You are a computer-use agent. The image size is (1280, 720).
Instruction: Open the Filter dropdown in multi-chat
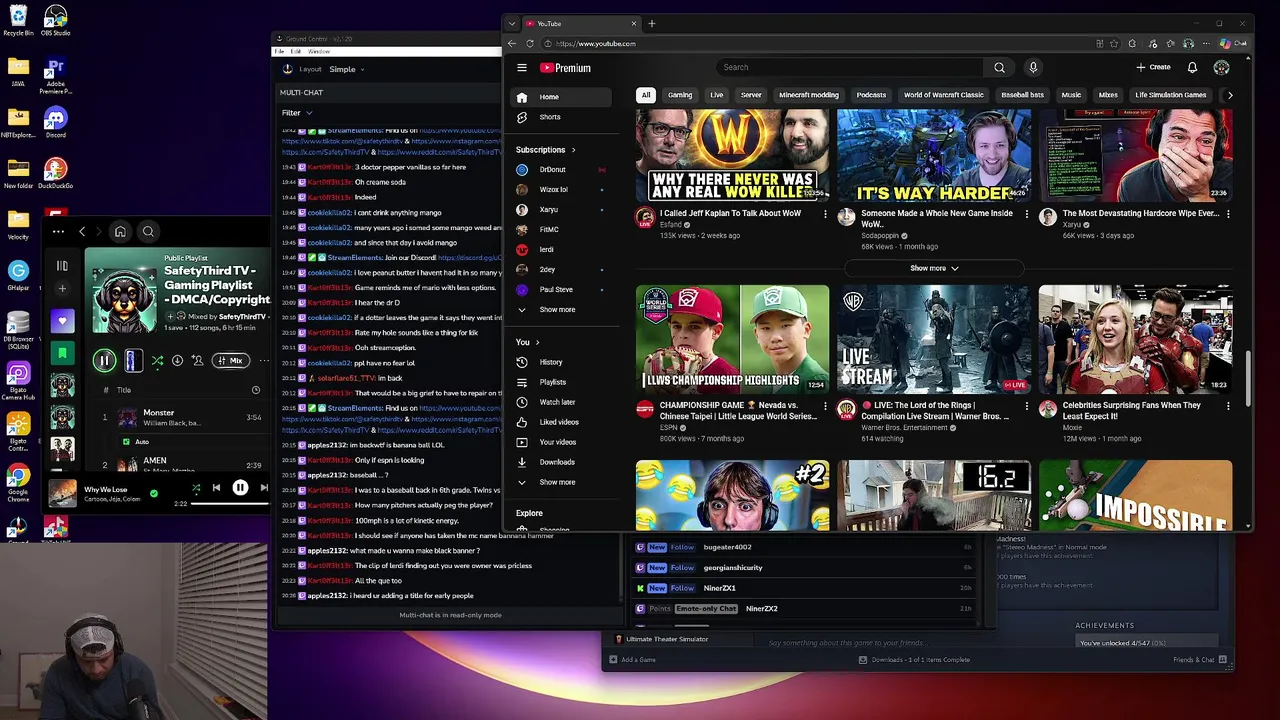click(297, 113)
